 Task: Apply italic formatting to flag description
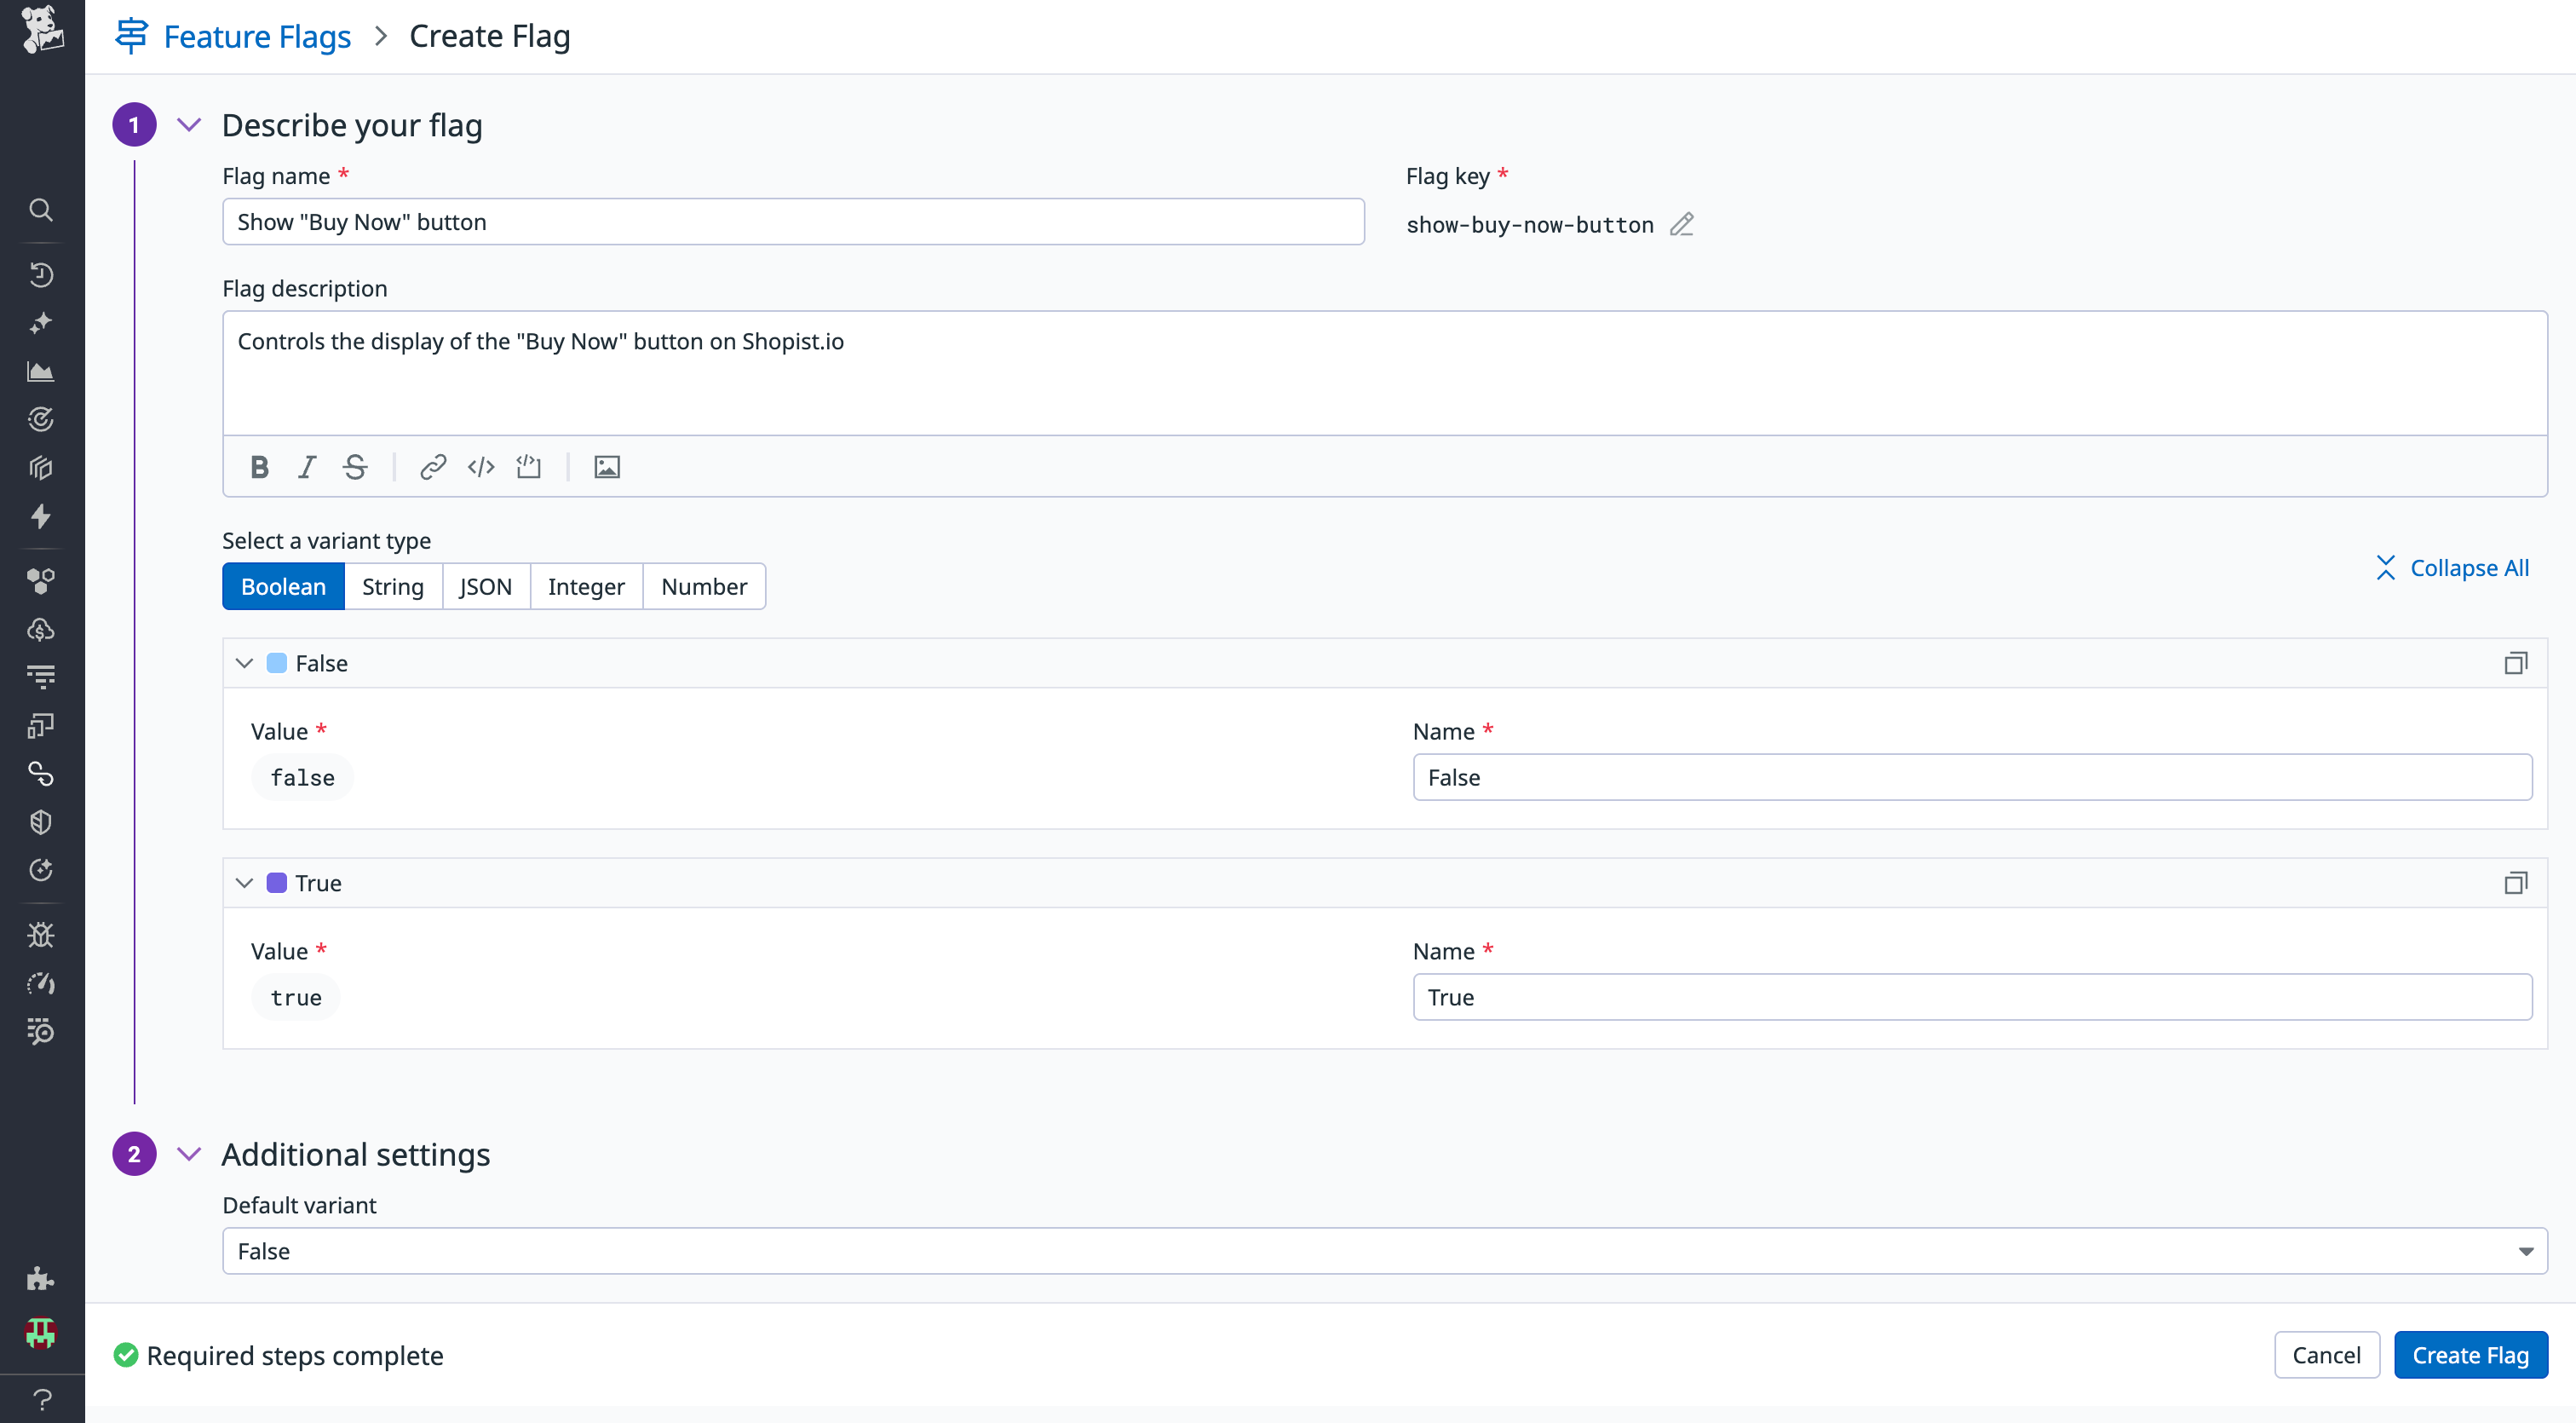pyautogui.click(x=307, y=466)
